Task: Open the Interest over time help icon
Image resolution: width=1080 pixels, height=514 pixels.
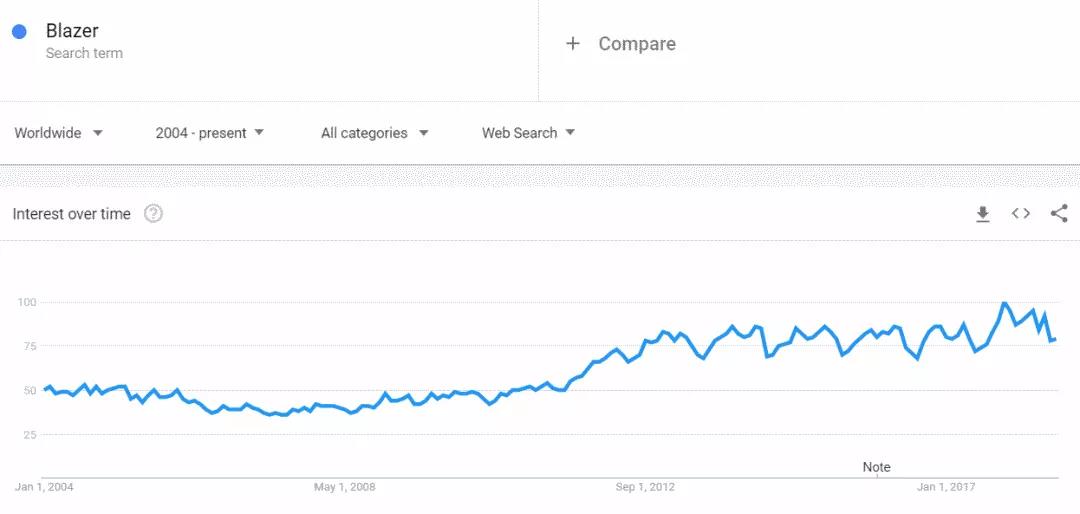Action: tap(153, 214)
